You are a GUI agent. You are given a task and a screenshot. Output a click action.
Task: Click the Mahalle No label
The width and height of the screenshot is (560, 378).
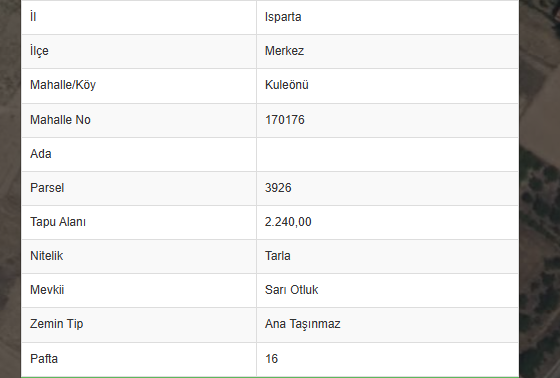point(60,120)
